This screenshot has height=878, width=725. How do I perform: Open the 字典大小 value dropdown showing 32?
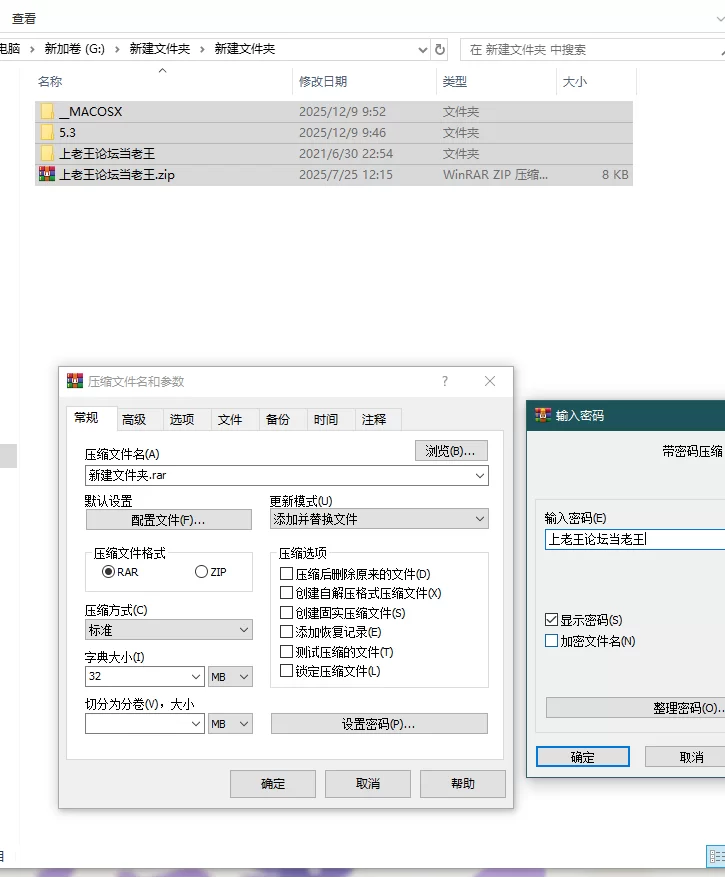tap(196, 676)
